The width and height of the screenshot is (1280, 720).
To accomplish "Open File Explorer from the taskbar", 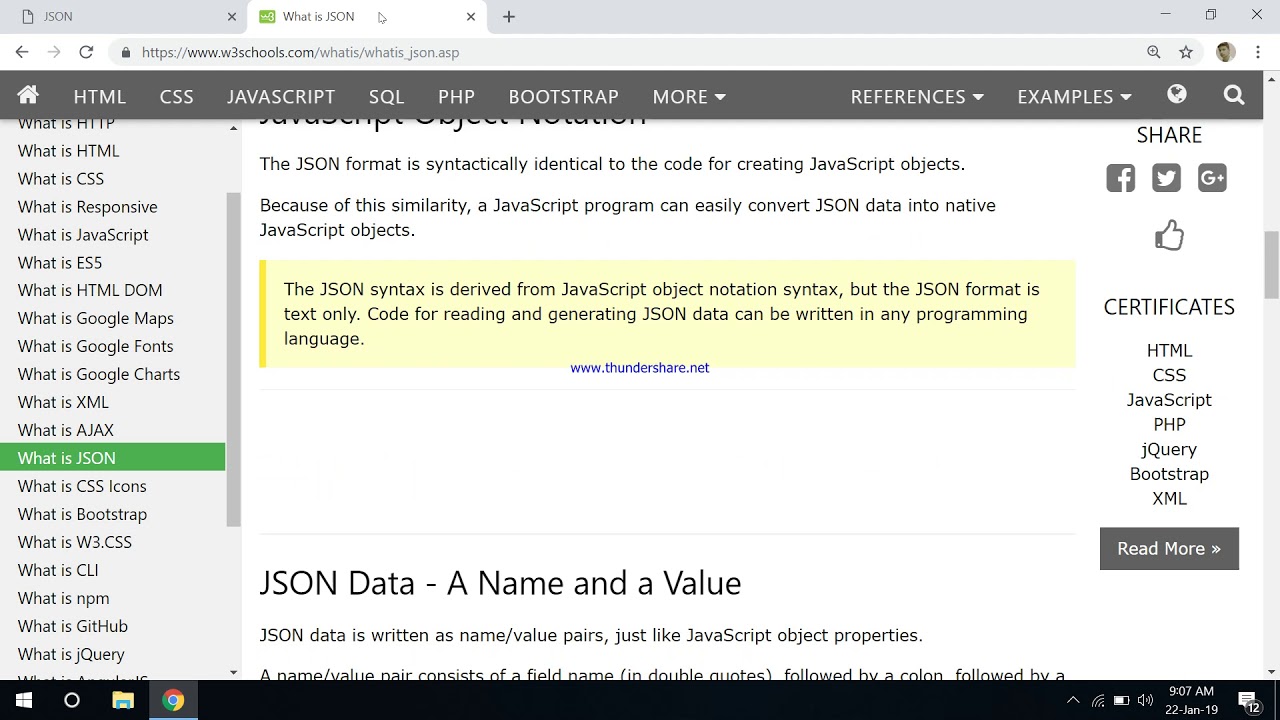I will tap(123, 700).
